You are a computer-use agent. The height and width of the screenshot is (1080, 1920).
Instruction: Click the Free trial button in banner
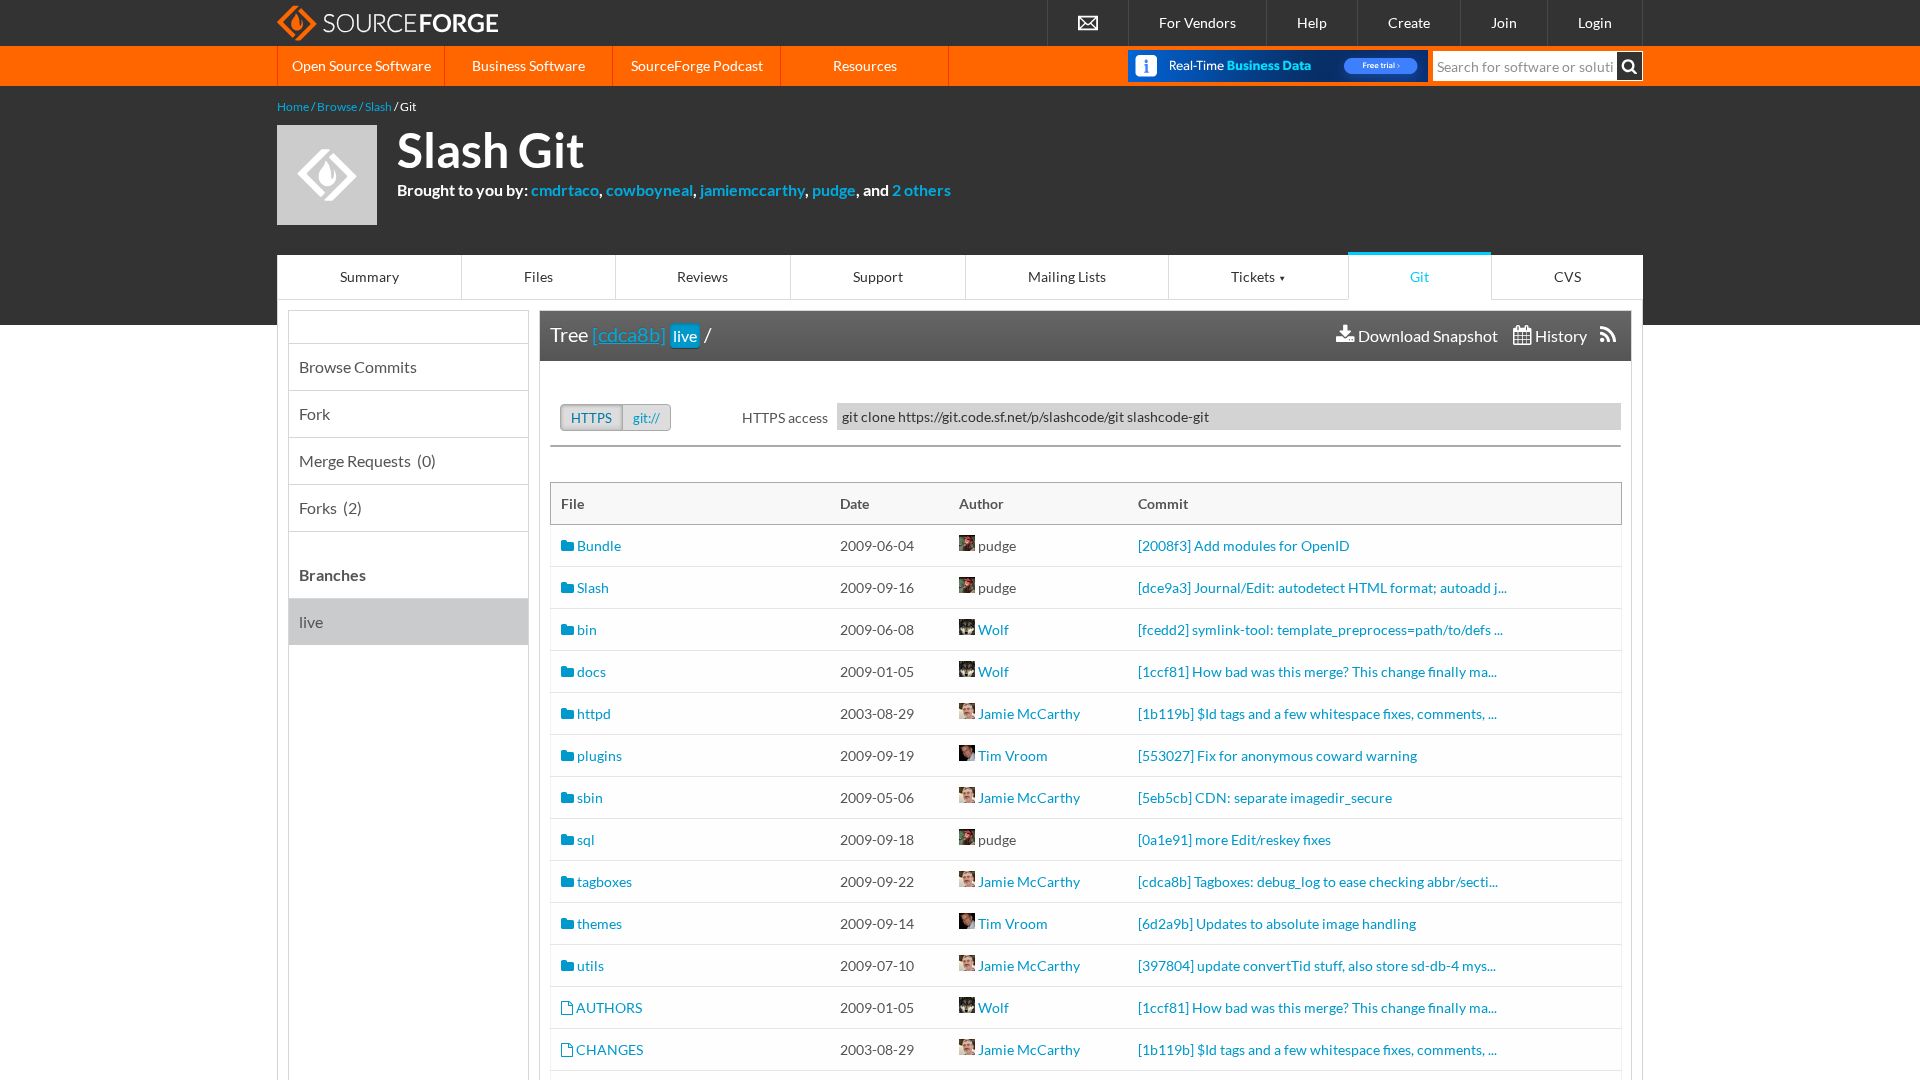[1380, 66]
